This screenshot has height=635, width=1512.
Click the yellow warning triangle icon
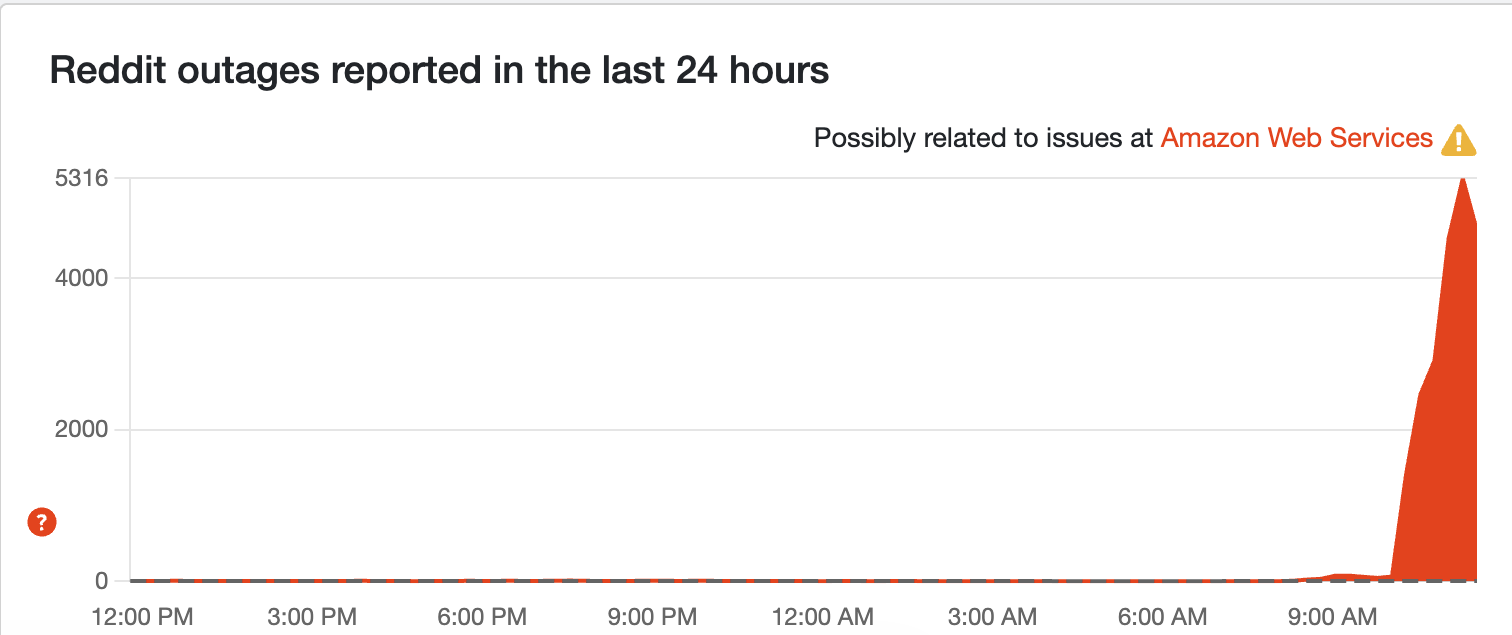(x=1458, y=140)
